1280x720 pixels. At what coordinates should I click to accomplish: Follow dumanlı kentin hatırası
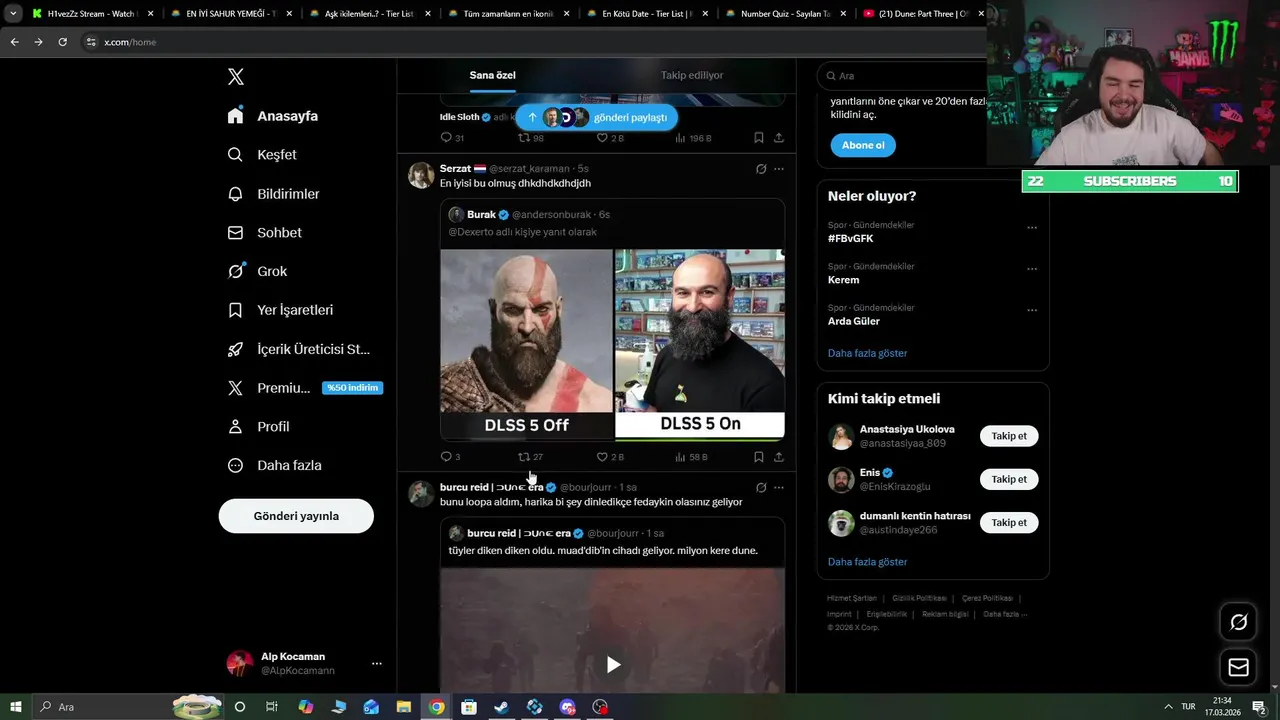(x=1009, y=522)
